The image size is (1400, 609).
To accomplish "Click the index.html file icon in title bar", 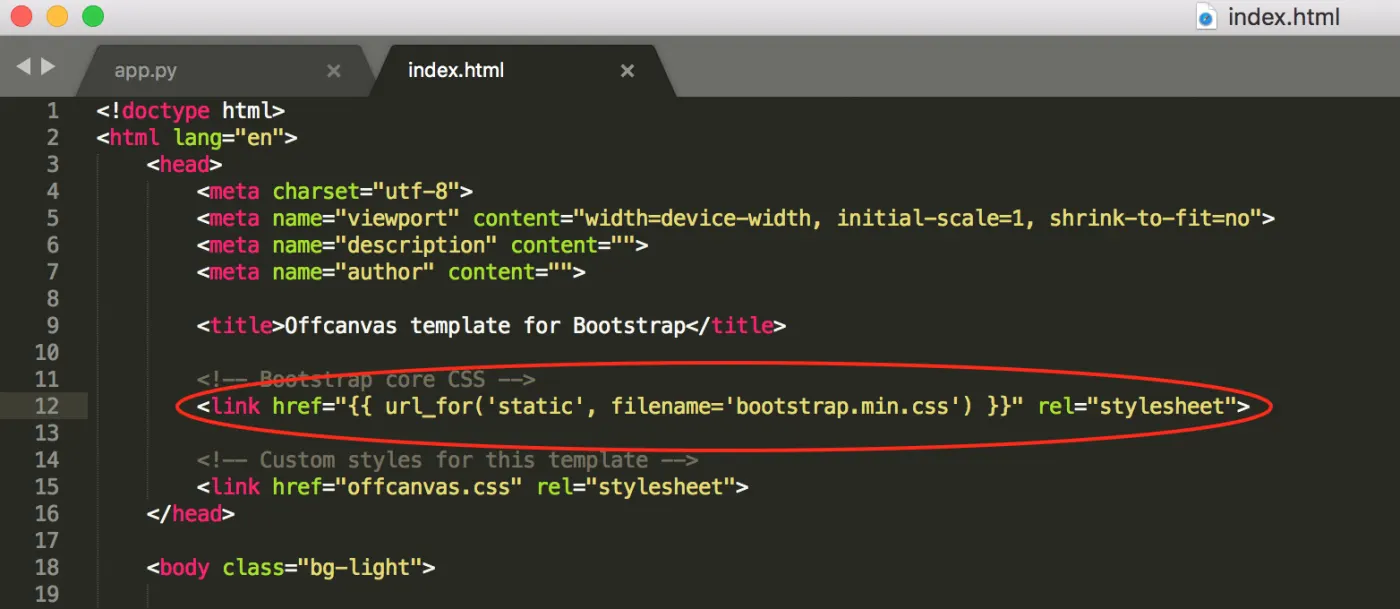I will (1207, 16).
